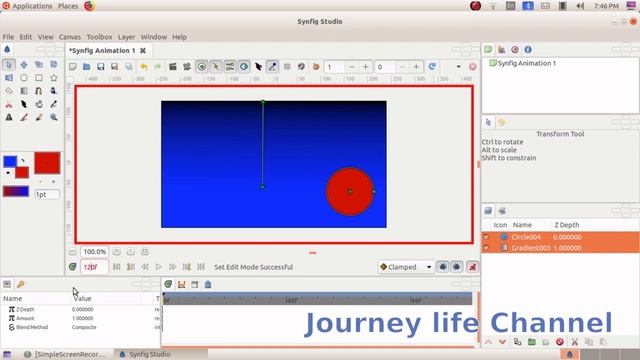Click the 100.0% zoom field
The image size is (640, 360).
(94, 251)
